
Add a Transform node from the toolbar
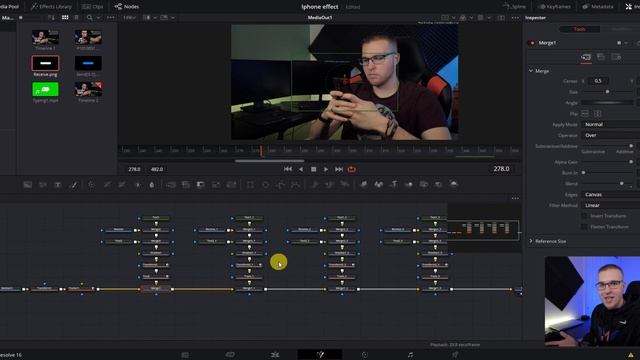coord(231,185)
